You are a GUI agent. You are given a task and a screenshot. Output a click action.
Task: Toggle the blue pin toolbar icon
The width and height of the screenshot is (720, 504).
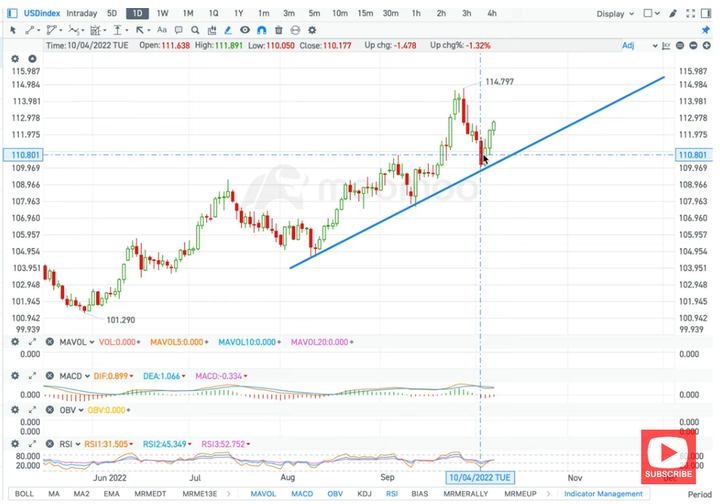706,30
